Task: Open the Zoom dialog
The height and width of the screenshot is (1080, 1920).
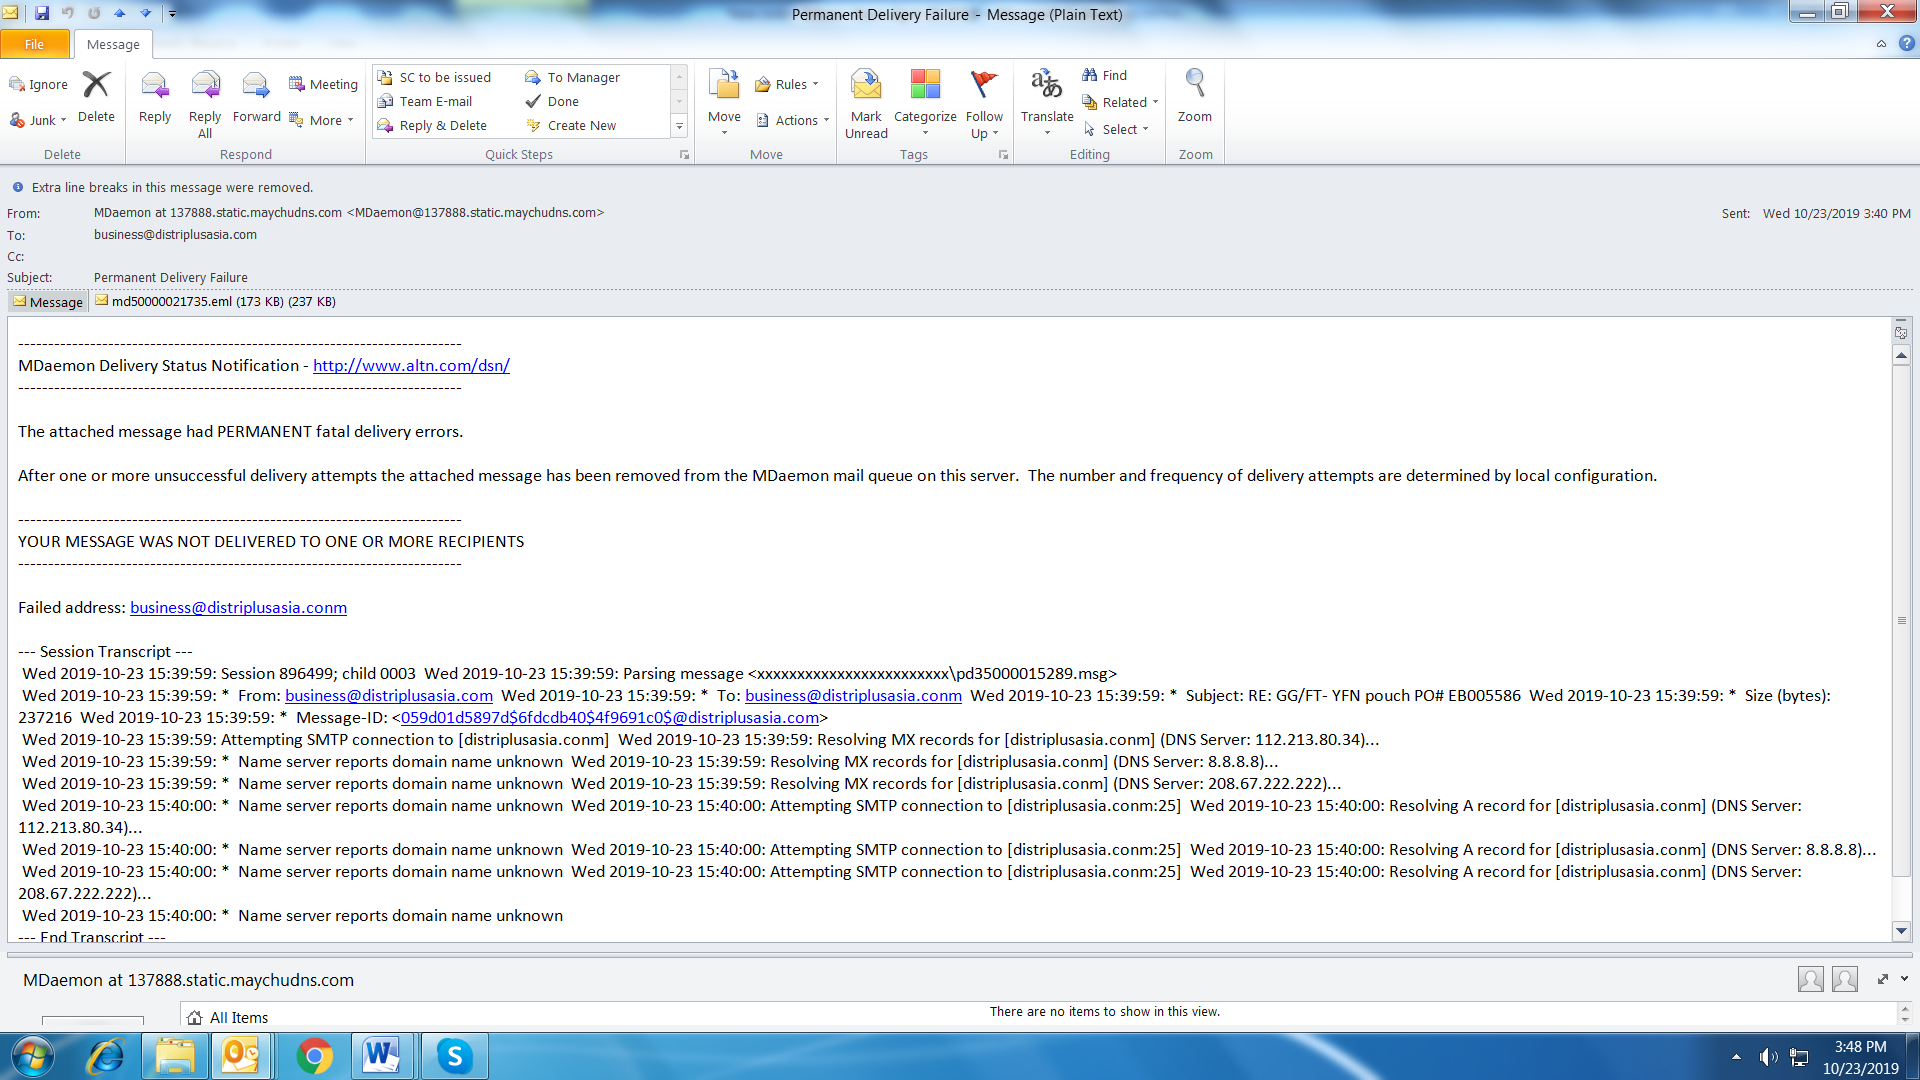Action: tap(1194, 96)
